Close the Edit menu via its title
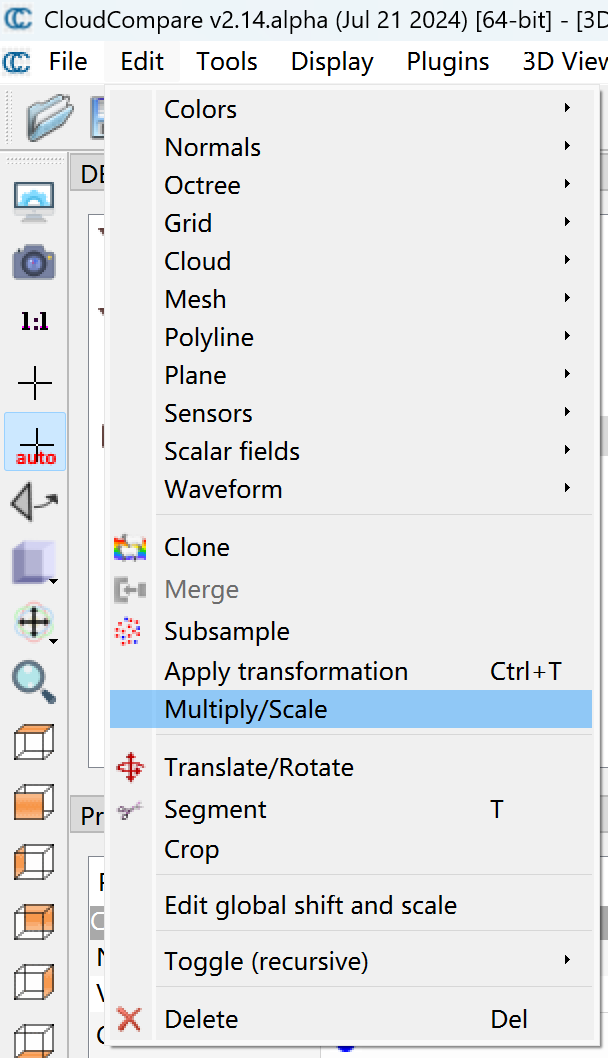The width and height of the screenshot is (608, 1058). pyautogui.click(x=142, y=61)
